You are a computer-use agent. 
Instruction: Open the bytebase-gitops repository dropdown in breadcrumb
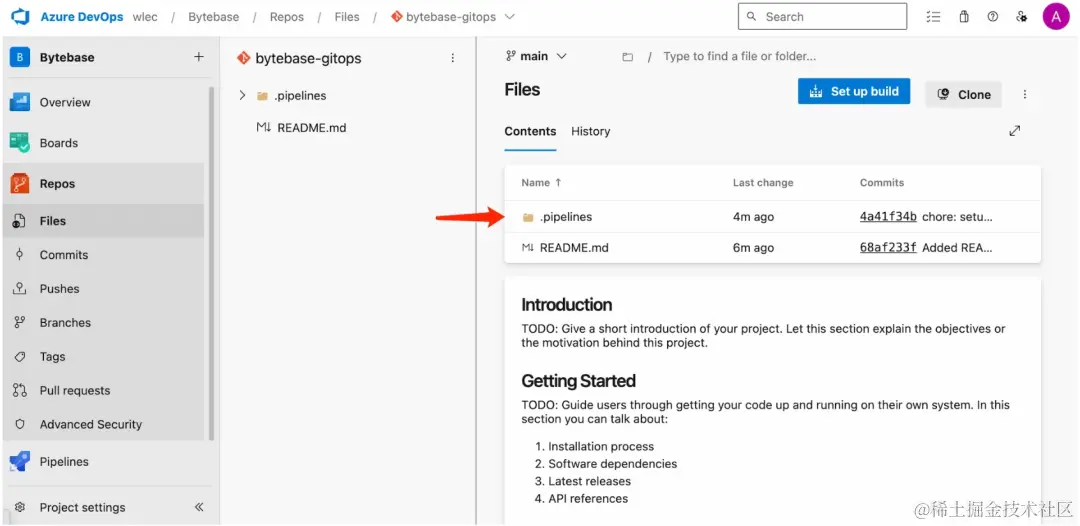(x=510, y=17)
